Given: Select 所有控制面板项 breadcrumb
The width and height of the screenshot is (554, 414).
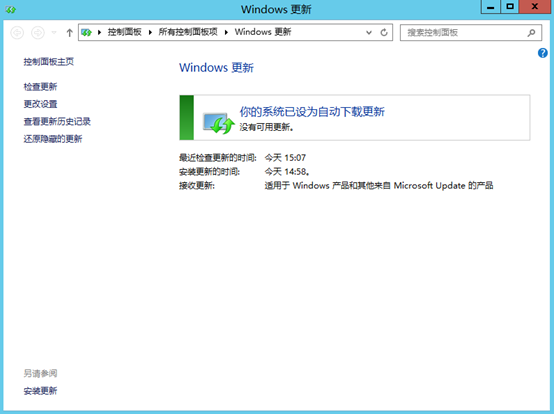Looking at the screenshot, I should (x=188, y=32).
